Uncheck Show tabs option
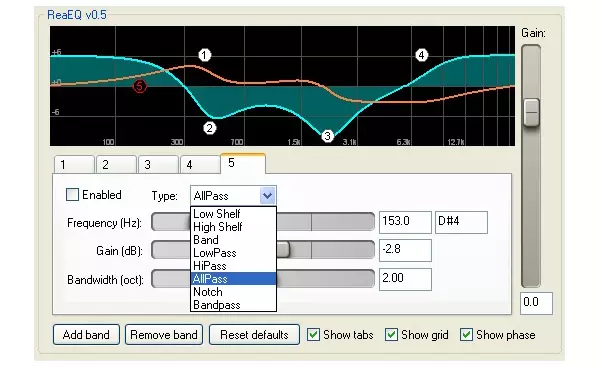Image resolution: width=600 pixels, height=367 pixels. tap(313, 335)
